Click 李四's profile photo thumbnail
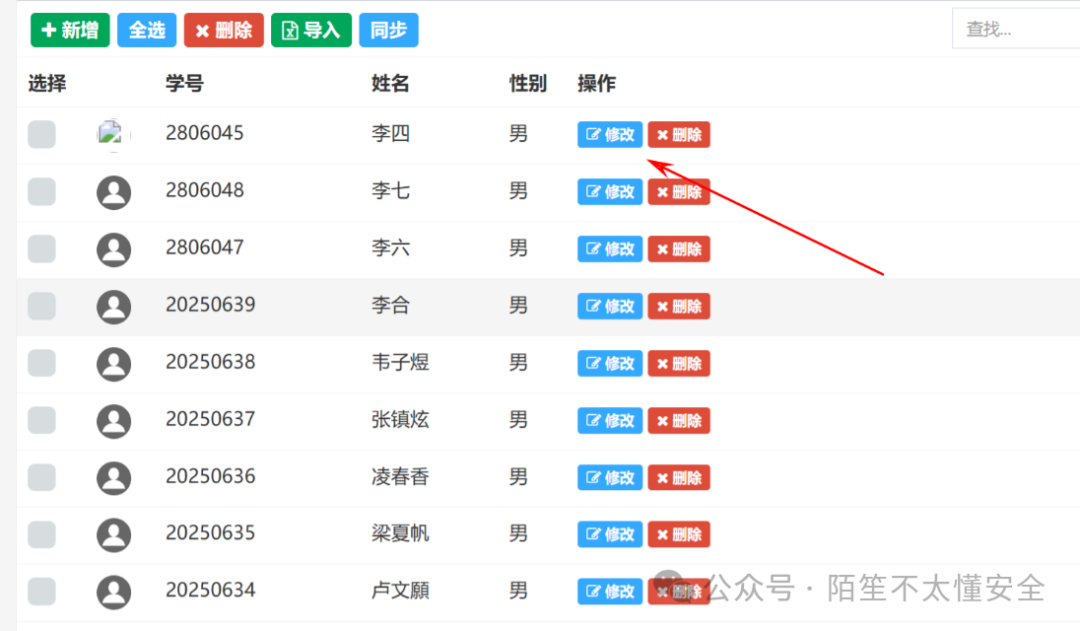1080x631 pixels. point(113,133)
